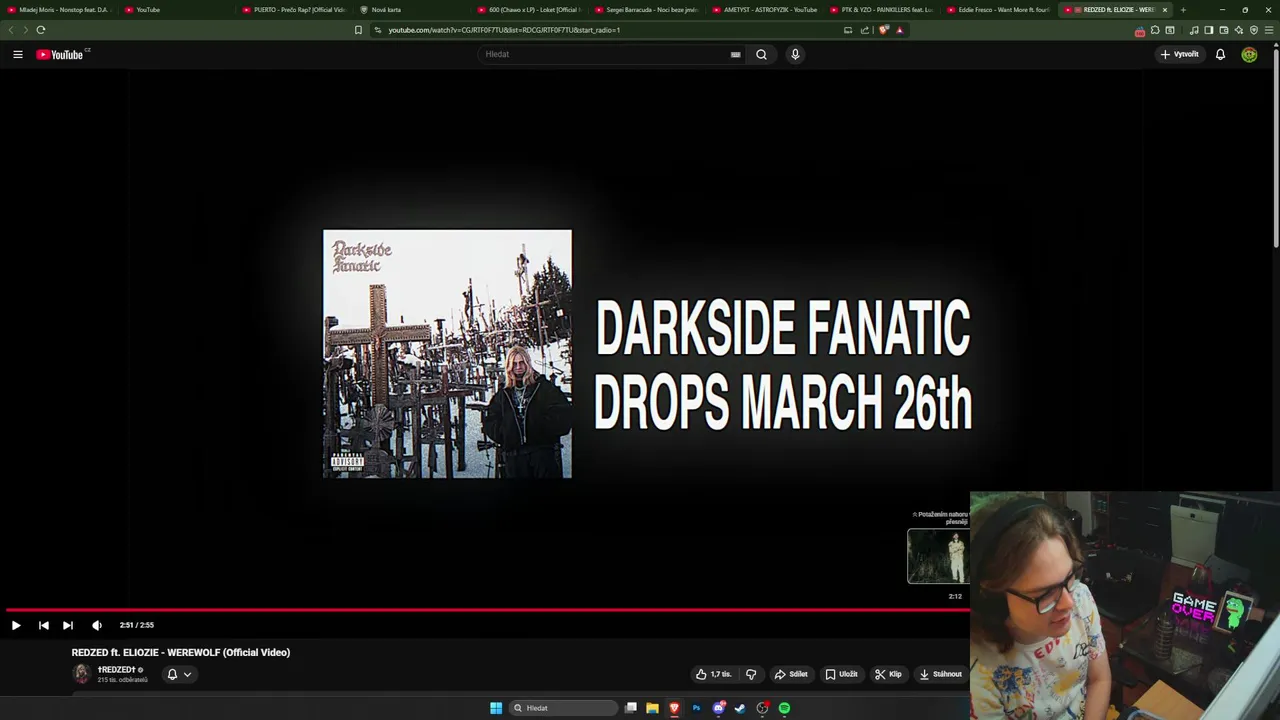This screenshot has width=1280, height=720.
Task: Play the paused video
Action: click(x=16, y=625)
